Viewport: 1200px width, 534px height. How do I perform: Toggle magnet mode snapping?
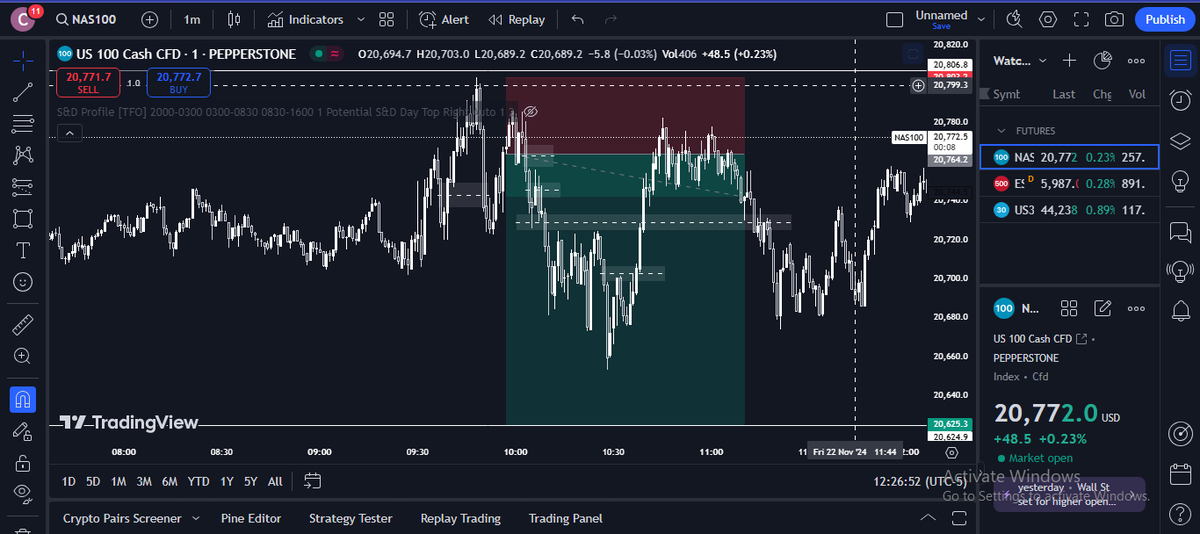(x=23, y=400)
